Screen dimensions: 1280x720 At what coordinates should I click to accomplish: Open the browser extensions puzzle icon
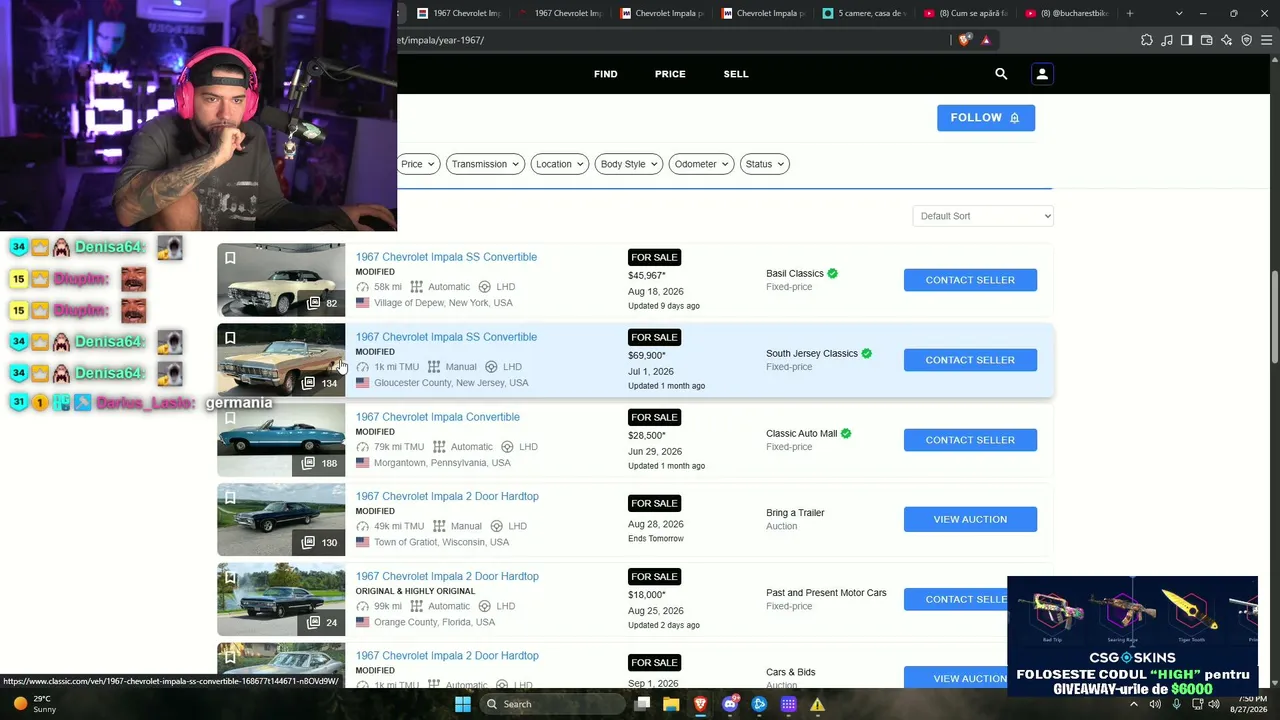click(1146, 40)
